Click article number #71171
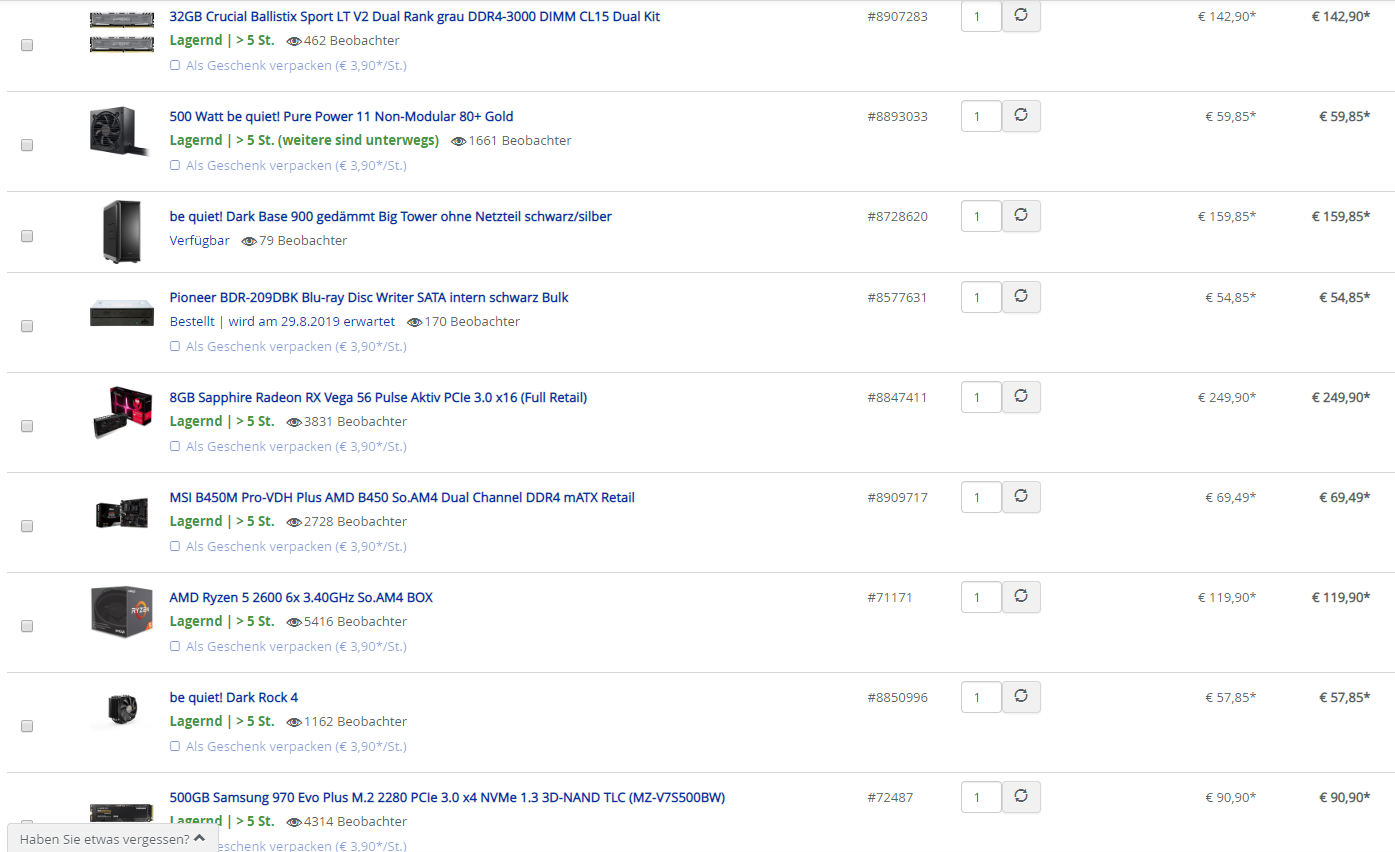The height and width of the screenshot is (852, 1395). (890, 598)
